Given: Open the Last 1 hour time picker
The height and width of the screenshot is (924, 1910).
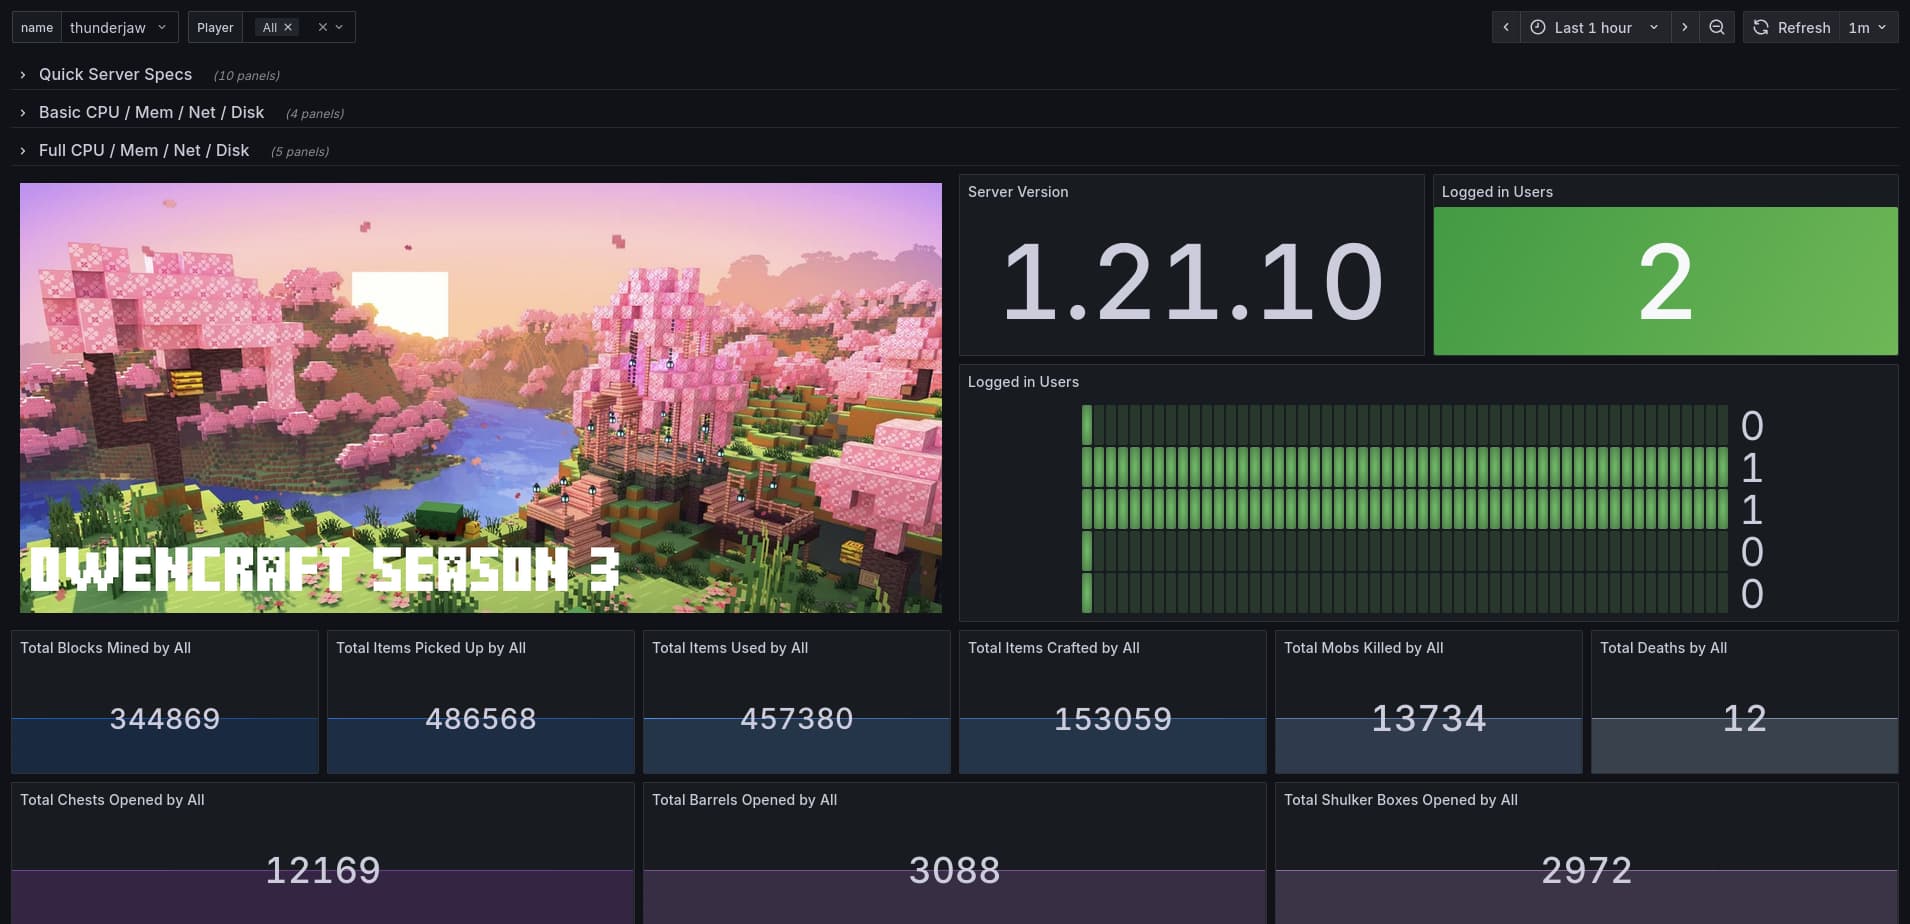Looking at the screenshot, I should (1594, 27).
